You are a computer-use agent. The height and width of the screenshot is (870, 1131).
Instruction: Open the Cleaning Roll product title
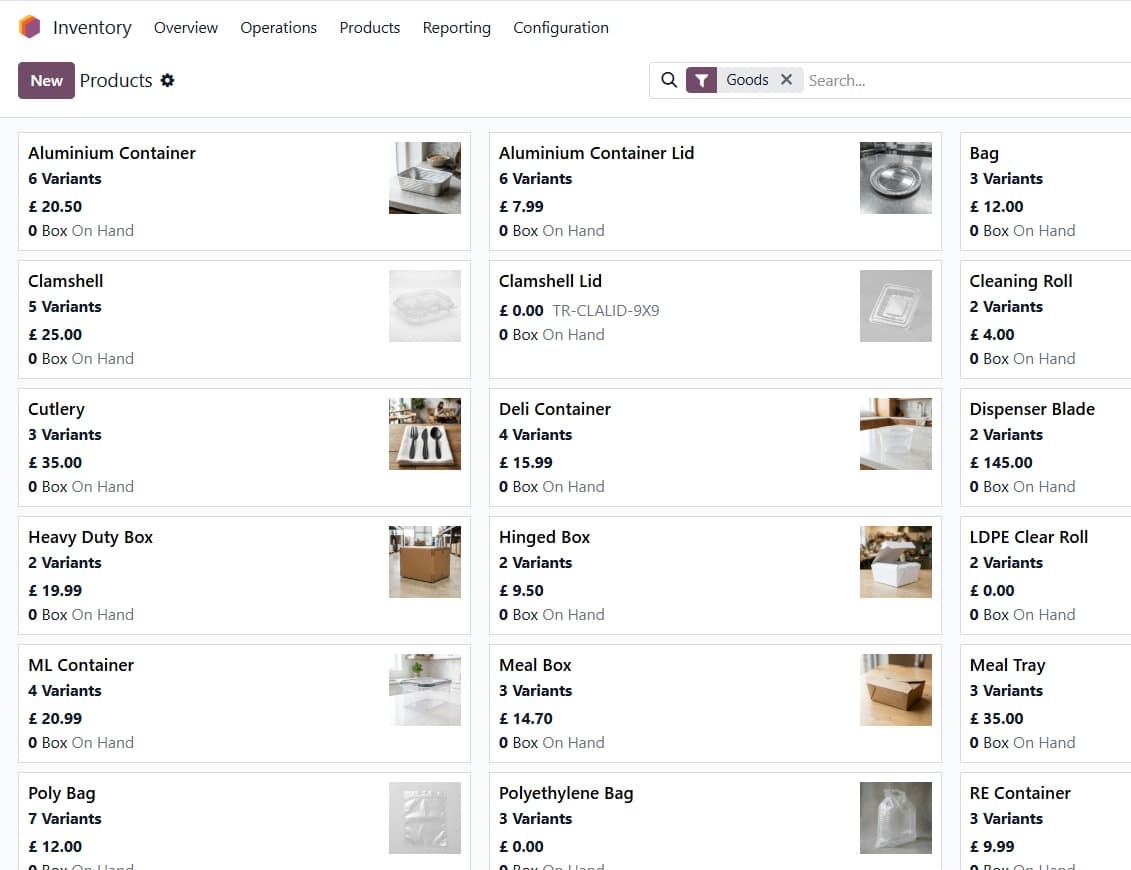click(x=1021, y=281)
